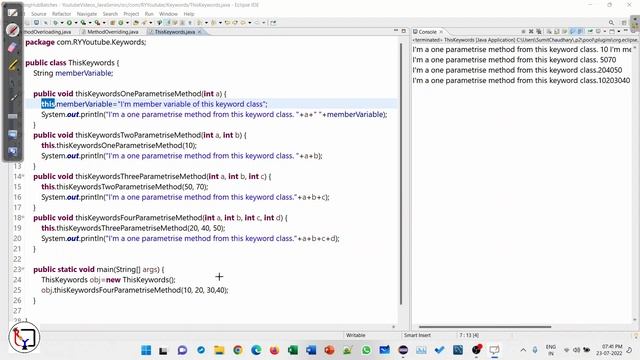This screenshot has width=640, height=360.
Task: Open Word from the taskbar
Action: point(311,350)
